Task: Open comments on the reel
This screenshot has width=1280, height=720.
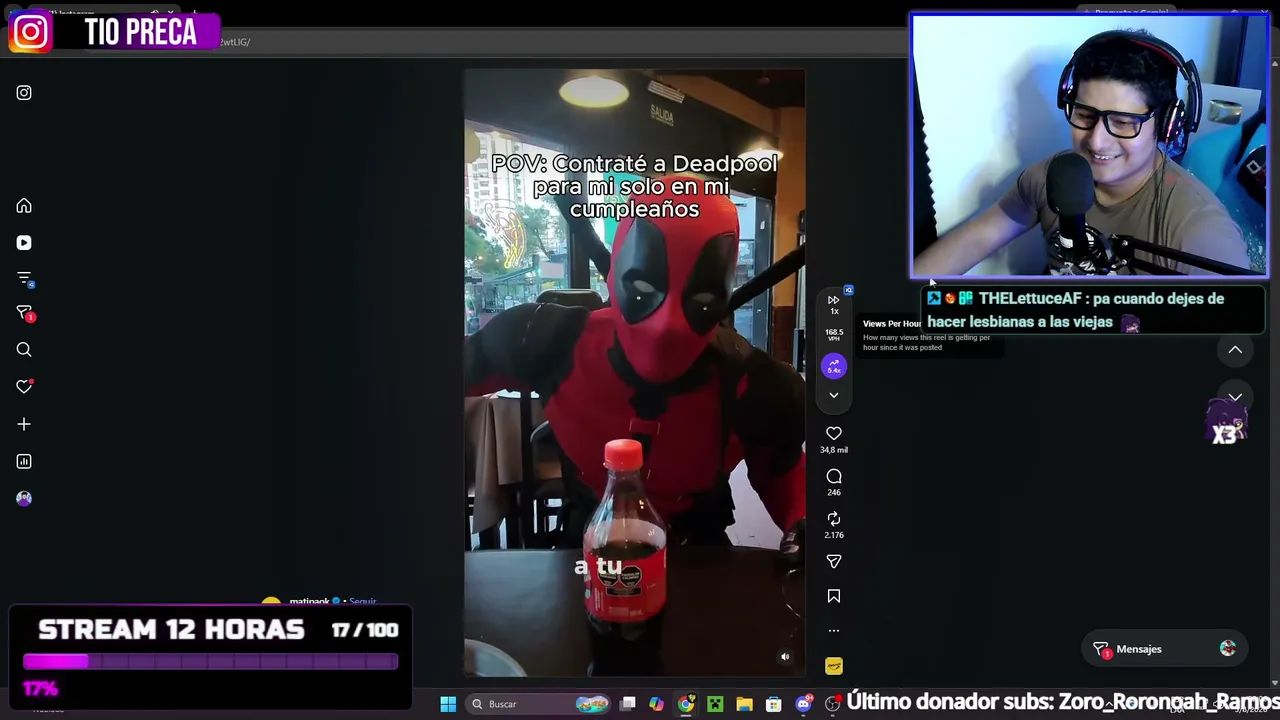Action: (x=834, y=477)
